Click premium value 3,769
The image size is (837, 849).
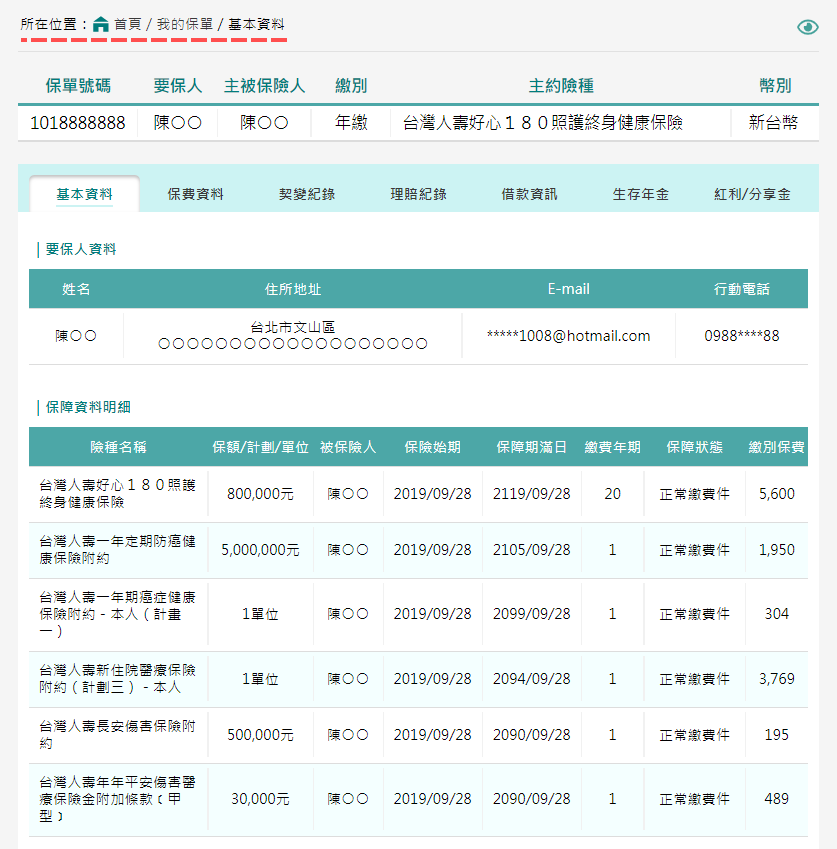776,679
